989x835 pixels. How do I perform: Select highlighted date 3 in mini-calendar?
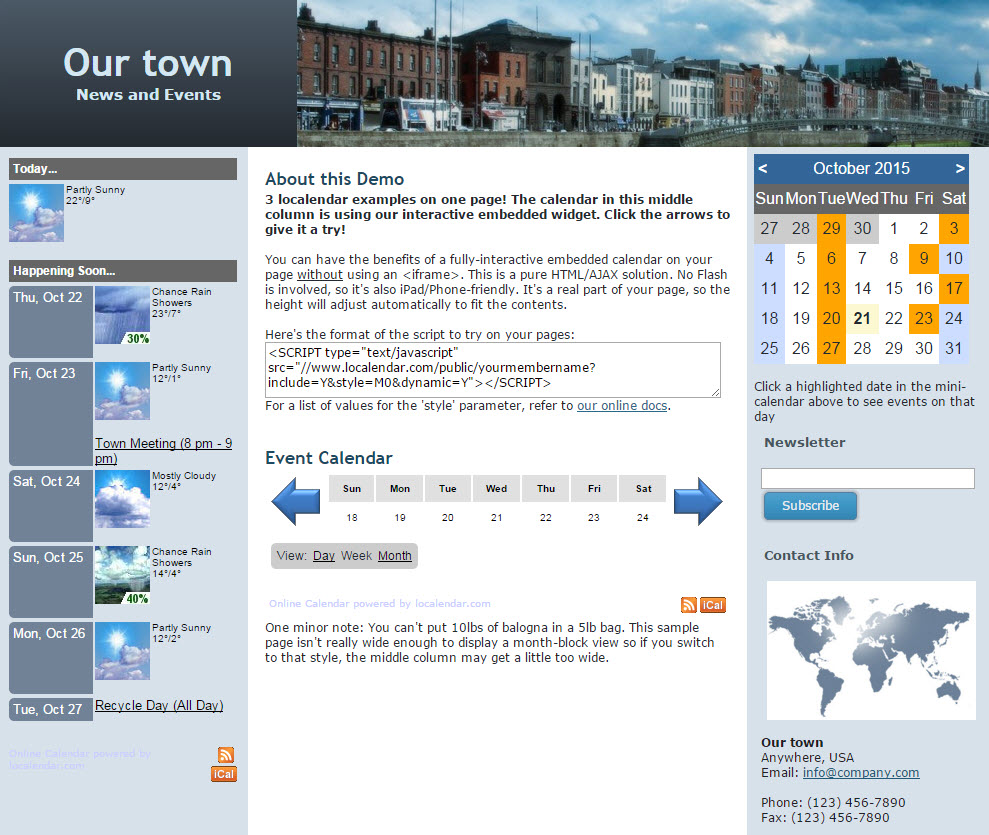(954, 228)
